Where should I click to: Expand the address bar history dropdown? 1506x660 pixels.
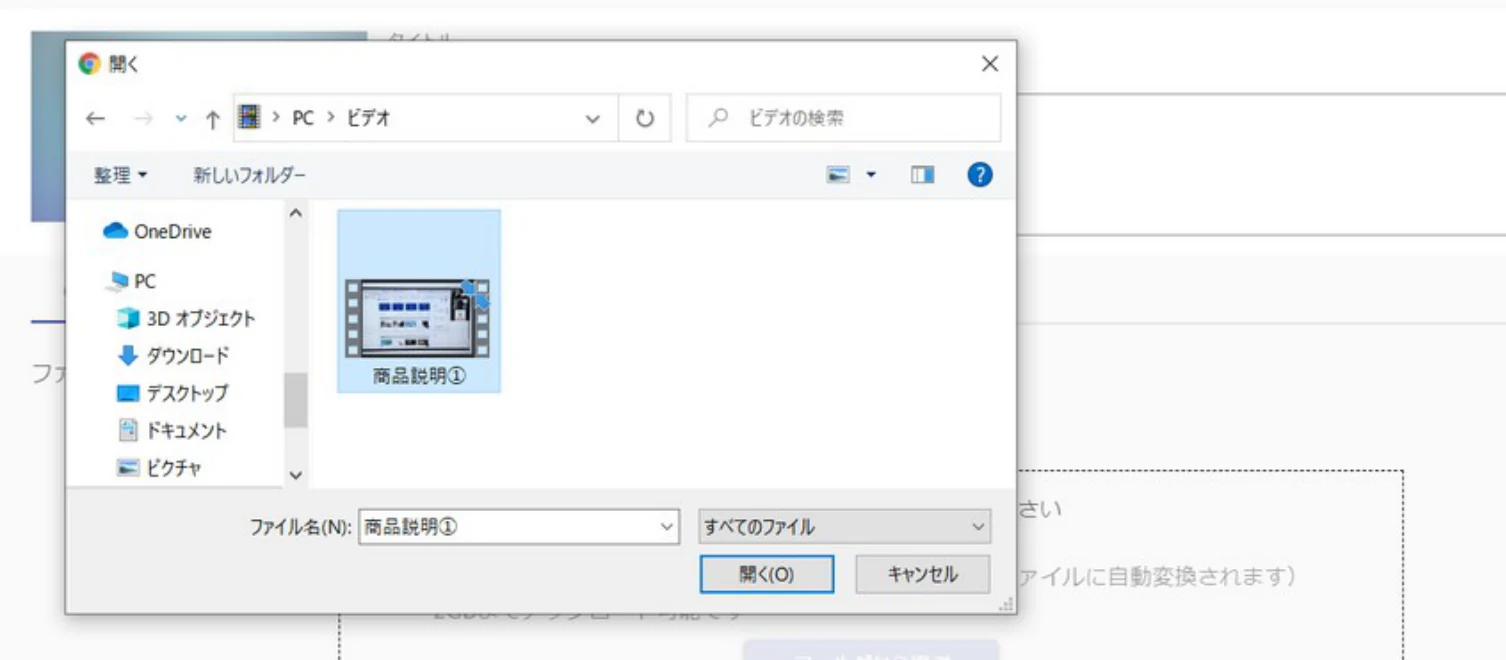[x=593, y=119]
